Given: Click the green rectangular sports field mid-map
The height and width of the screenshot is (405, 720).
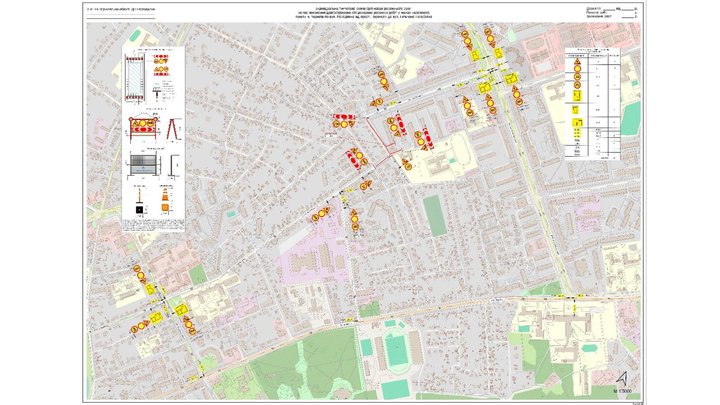Looking at the screenshot, I should (x=433, y=215).
